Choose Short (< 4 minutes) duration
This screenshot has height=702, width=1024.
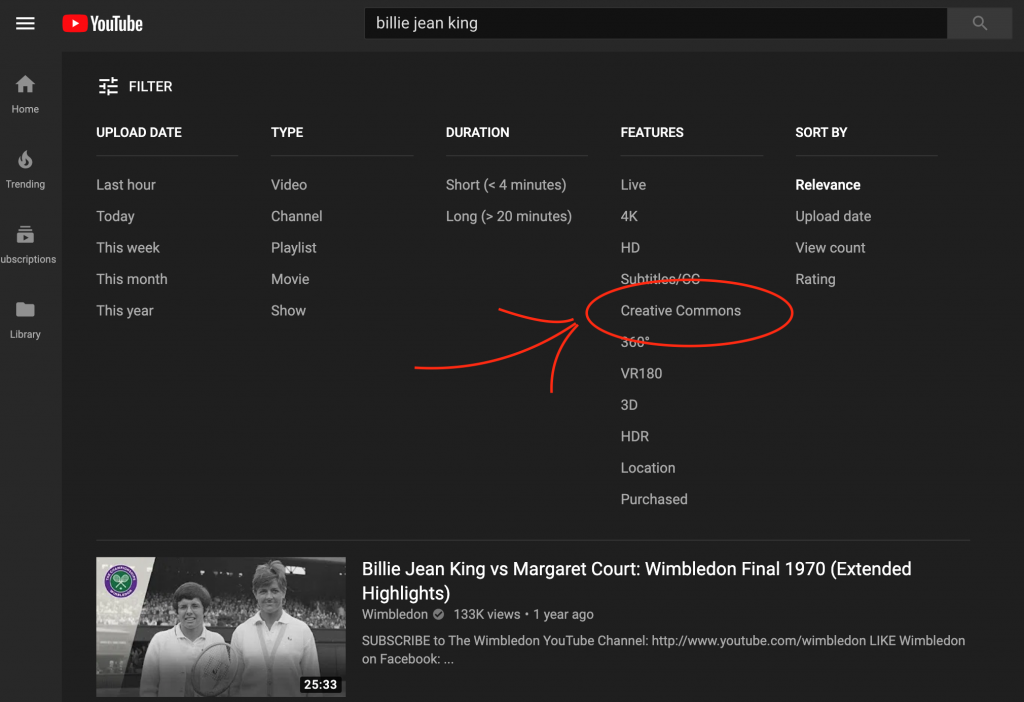(x=506, y=185)
